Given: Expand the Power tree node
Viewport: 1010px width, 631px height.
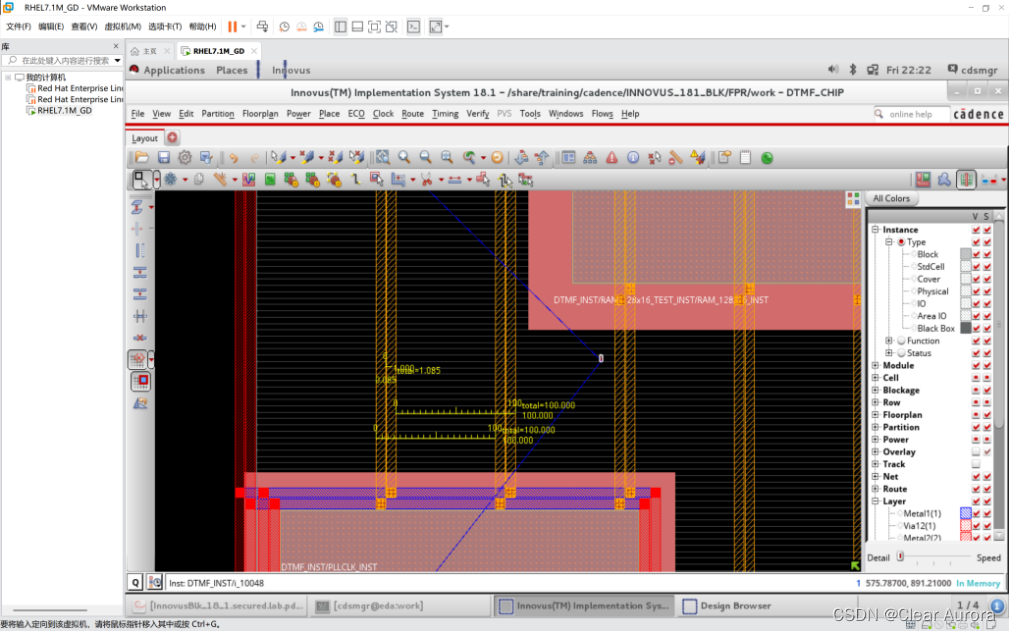Looking at the screenshot, I should [x=875, y=440].
